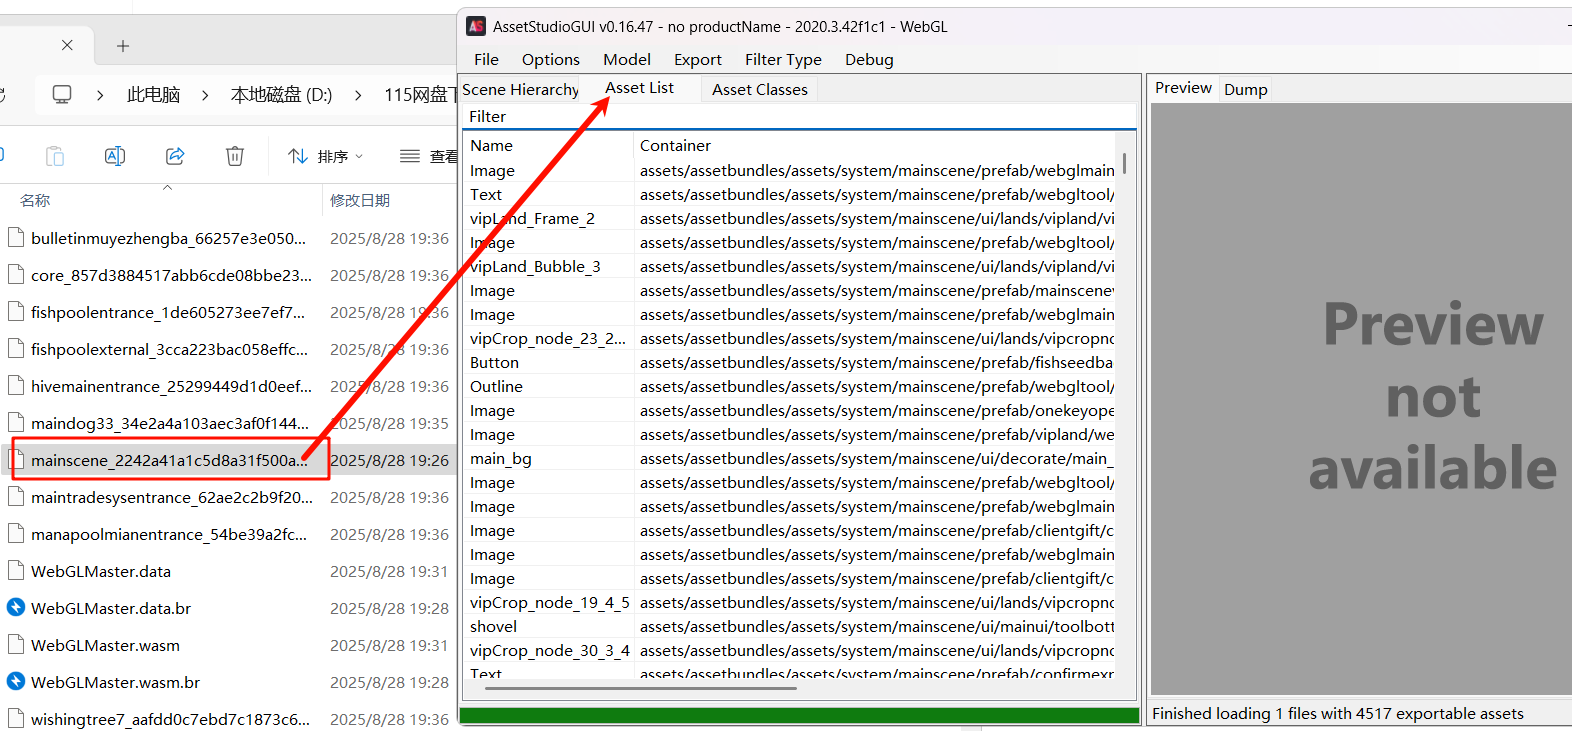Click the green loading progress bar
Screen dimensions: 1572x731
799,715
